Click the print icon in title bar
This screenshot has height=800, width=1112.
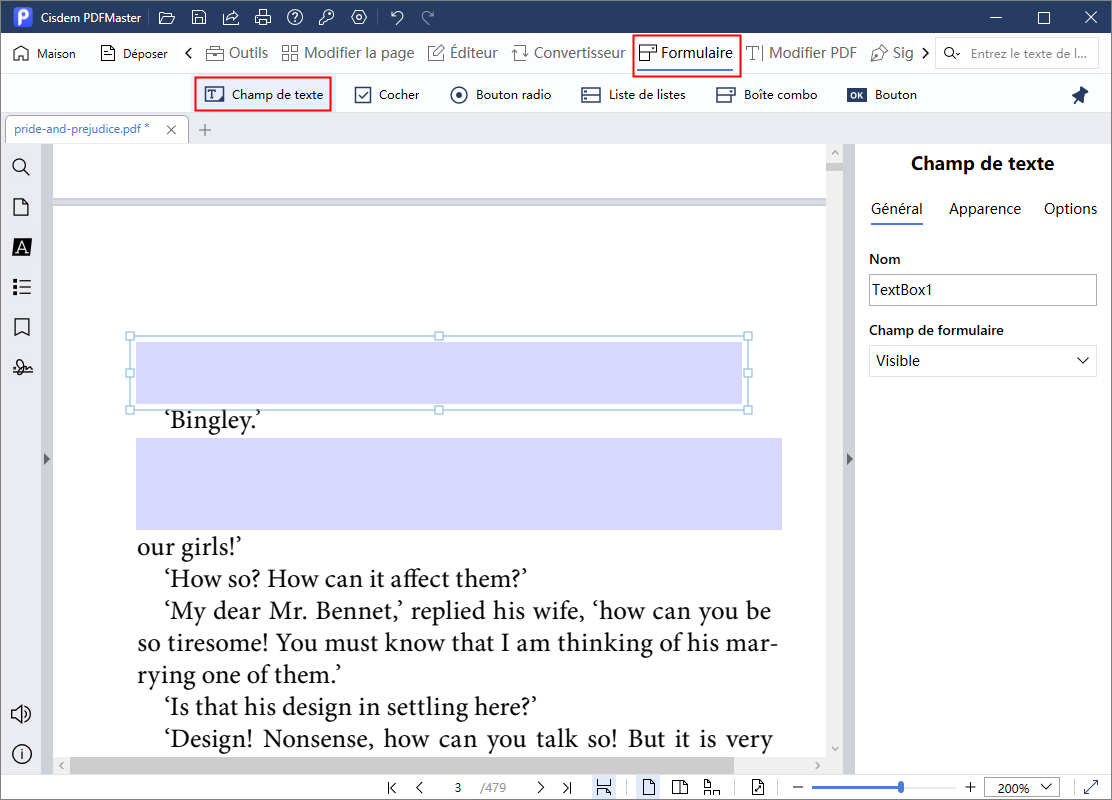(x=263, y=17)
